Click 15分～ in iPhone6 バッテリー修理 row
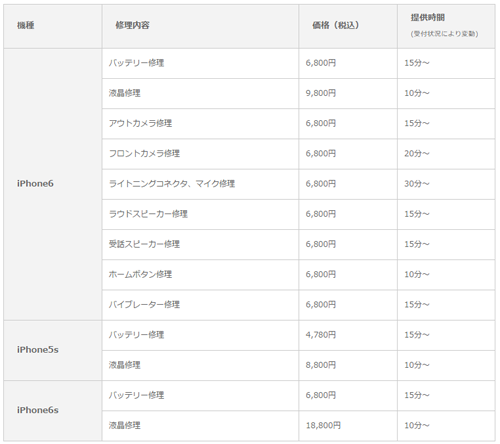The width and height of the screenshot is (500, 444). pyautogui.click(x=417, y=63)
